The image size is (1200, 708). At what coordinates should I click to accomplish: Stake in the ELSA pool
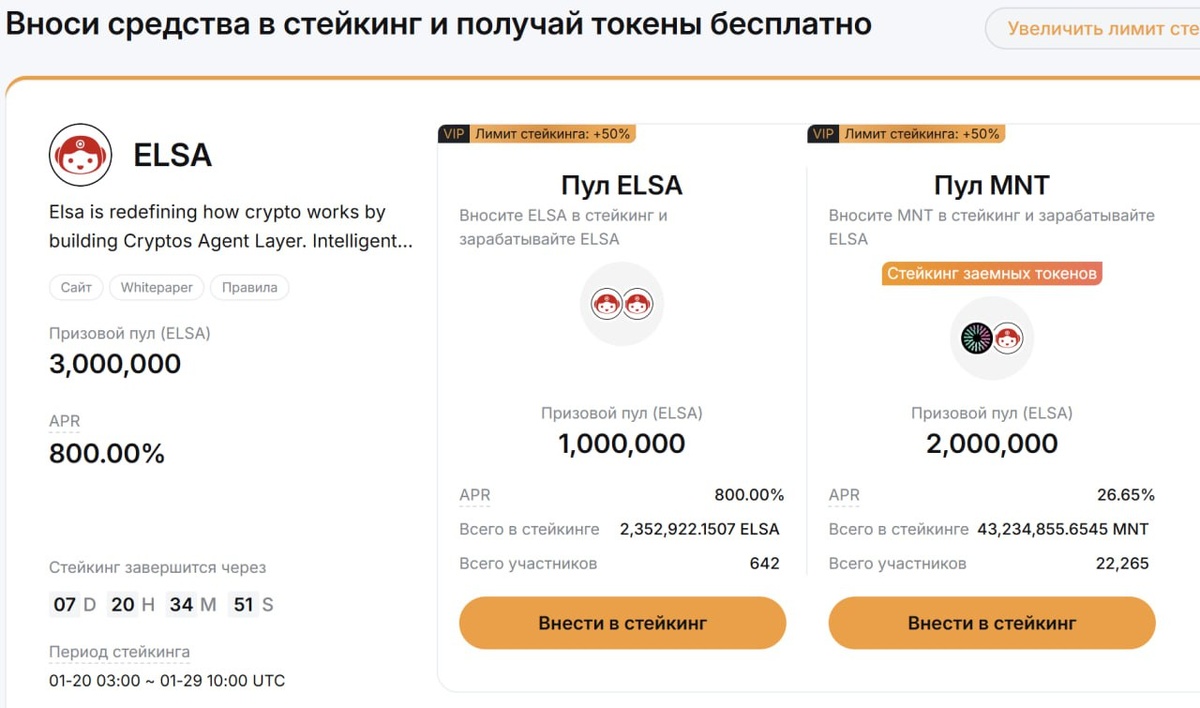(x=622, y=623)
